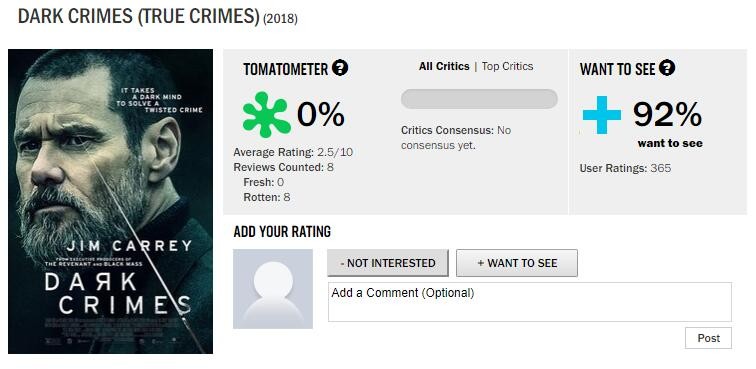Click the green rotten splat icon
Viewport: 756px width, 369px height.
coord(267,114)
